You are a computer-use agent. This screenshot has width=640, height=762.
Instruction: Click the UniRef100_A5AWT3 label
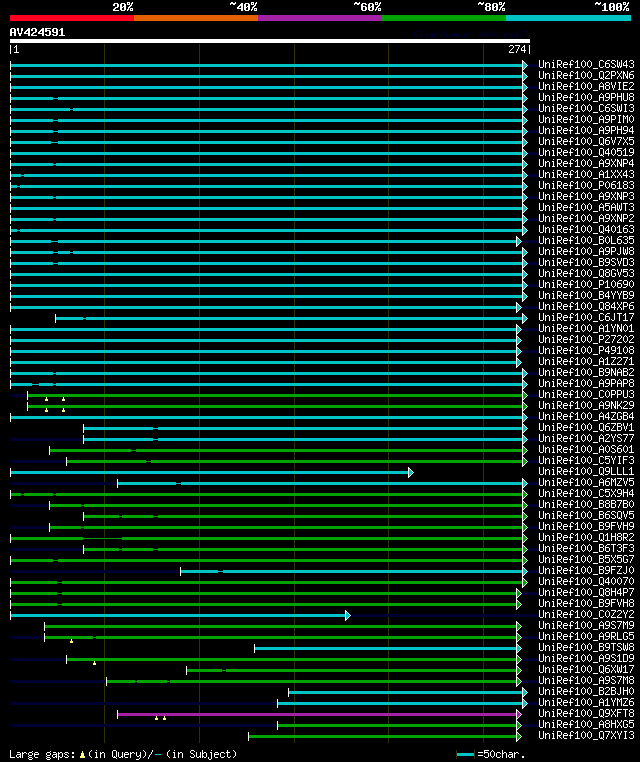[586, 207]
